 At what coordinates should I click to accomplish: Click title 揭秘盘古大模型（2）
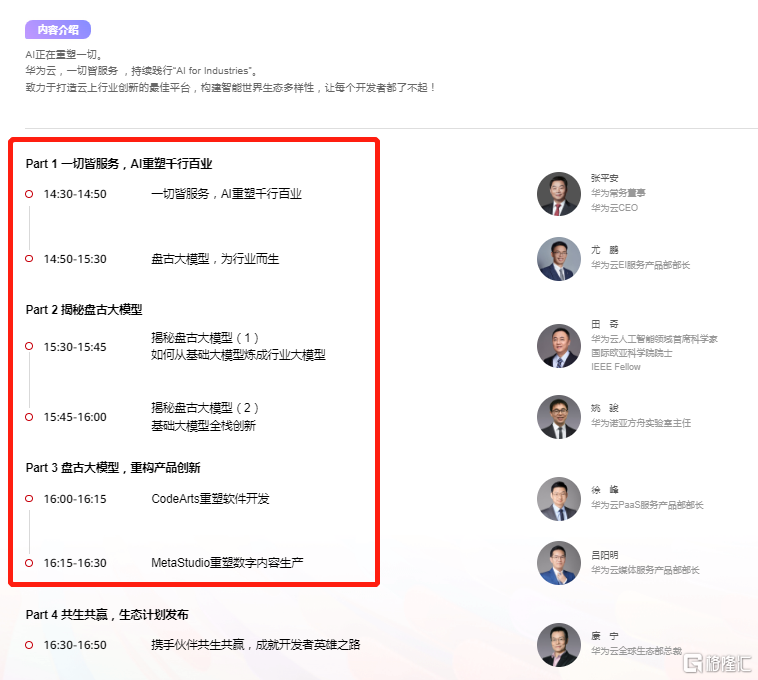[205, 408]
